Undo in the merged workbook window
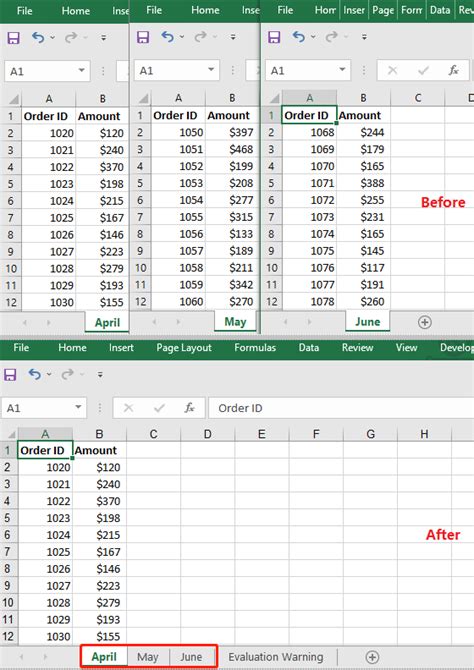The height and width of the screenshot is (670, 474). coord(35,375)
